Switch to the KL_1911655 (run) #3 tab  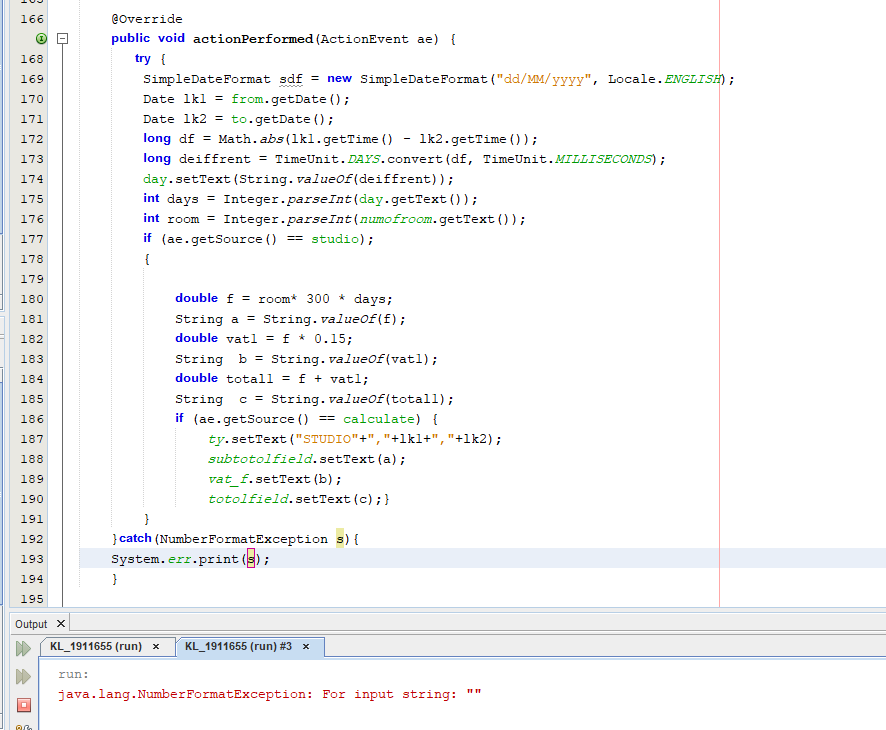coord(238,646)
